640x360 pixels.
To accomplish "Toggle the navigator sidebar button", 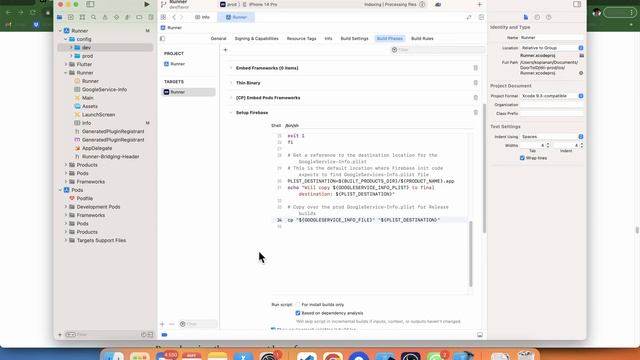I will [90, 4].
